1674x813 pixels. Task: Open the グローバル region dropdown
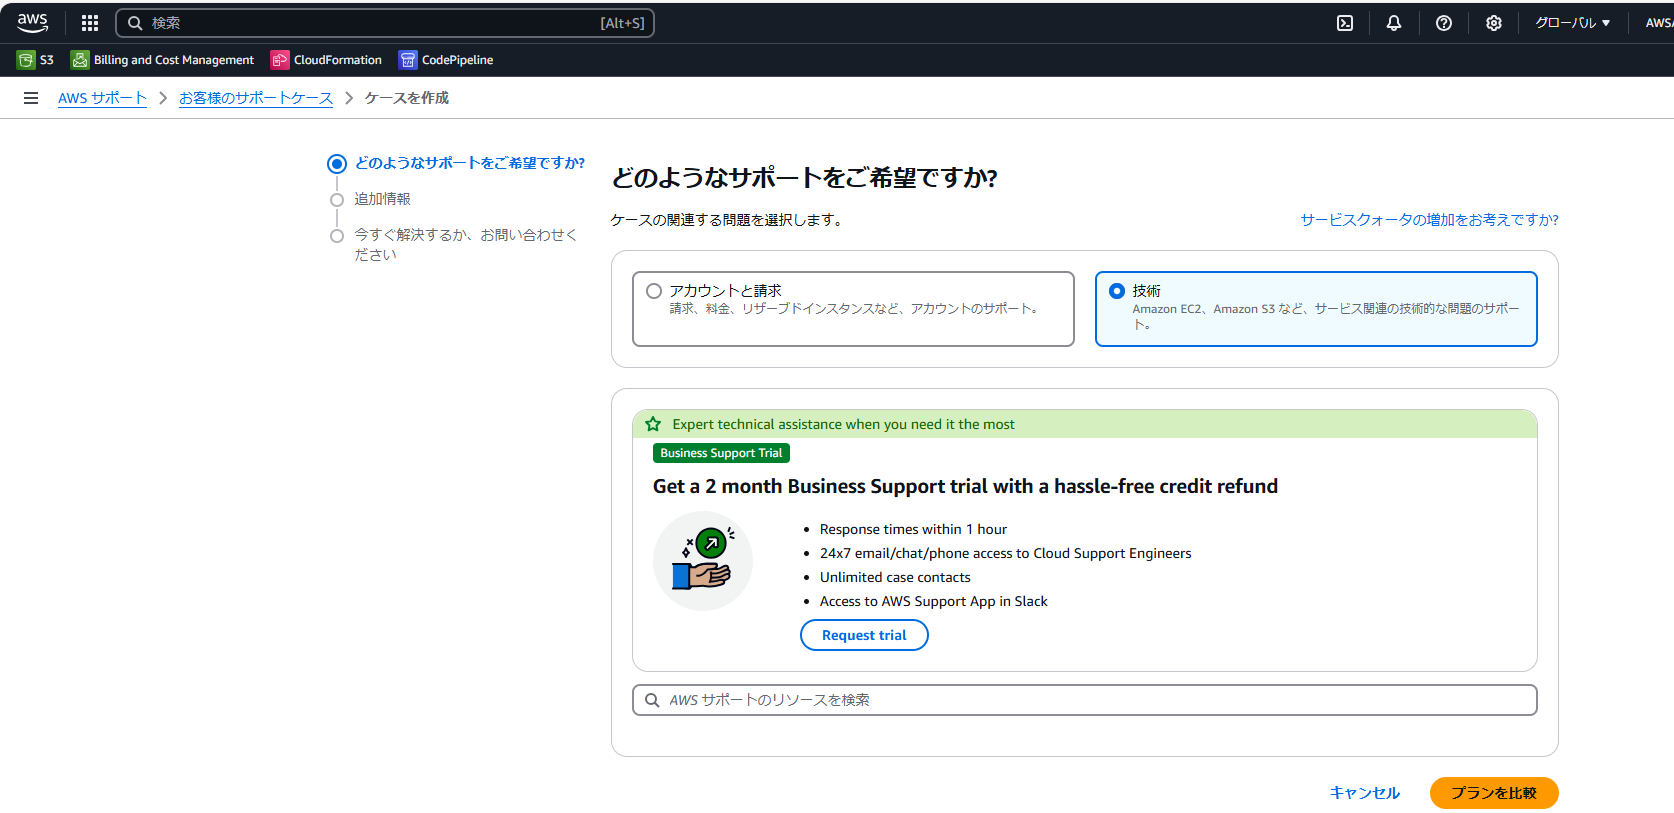tap(1573, 23)
